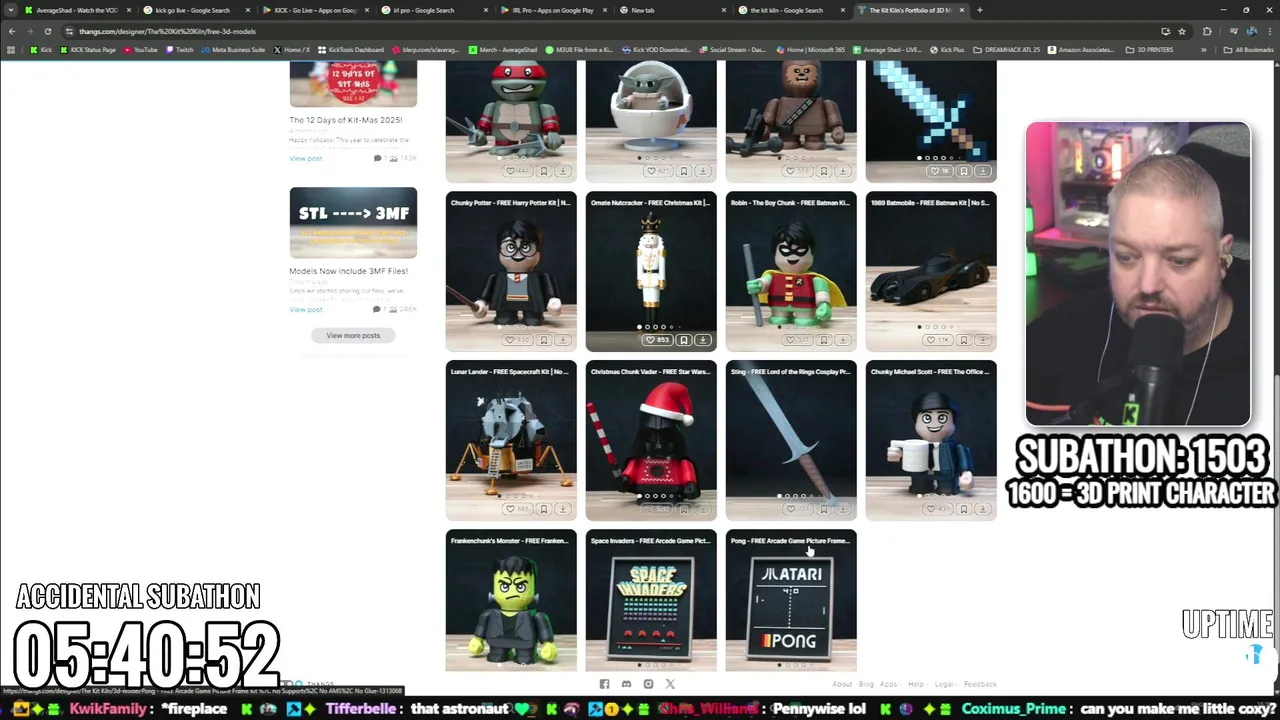Open the Pong Atari picture frame thumbnail
Screen dimensions: 1280x720
[791, 608]
